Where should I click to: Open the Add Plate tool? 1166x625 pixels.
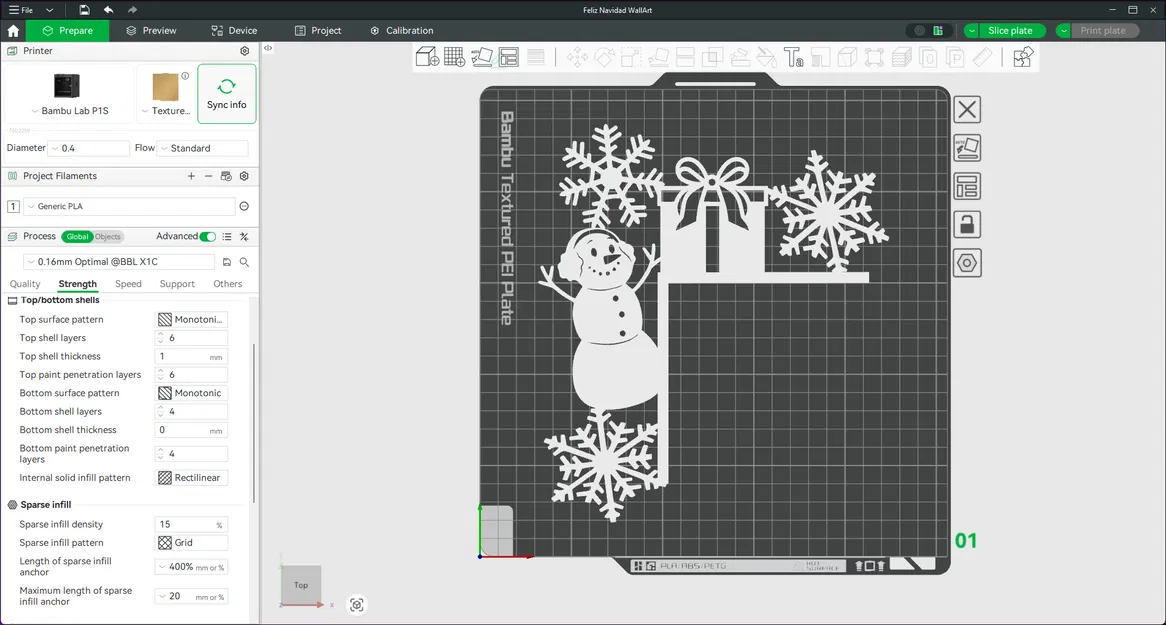[454, 57]
